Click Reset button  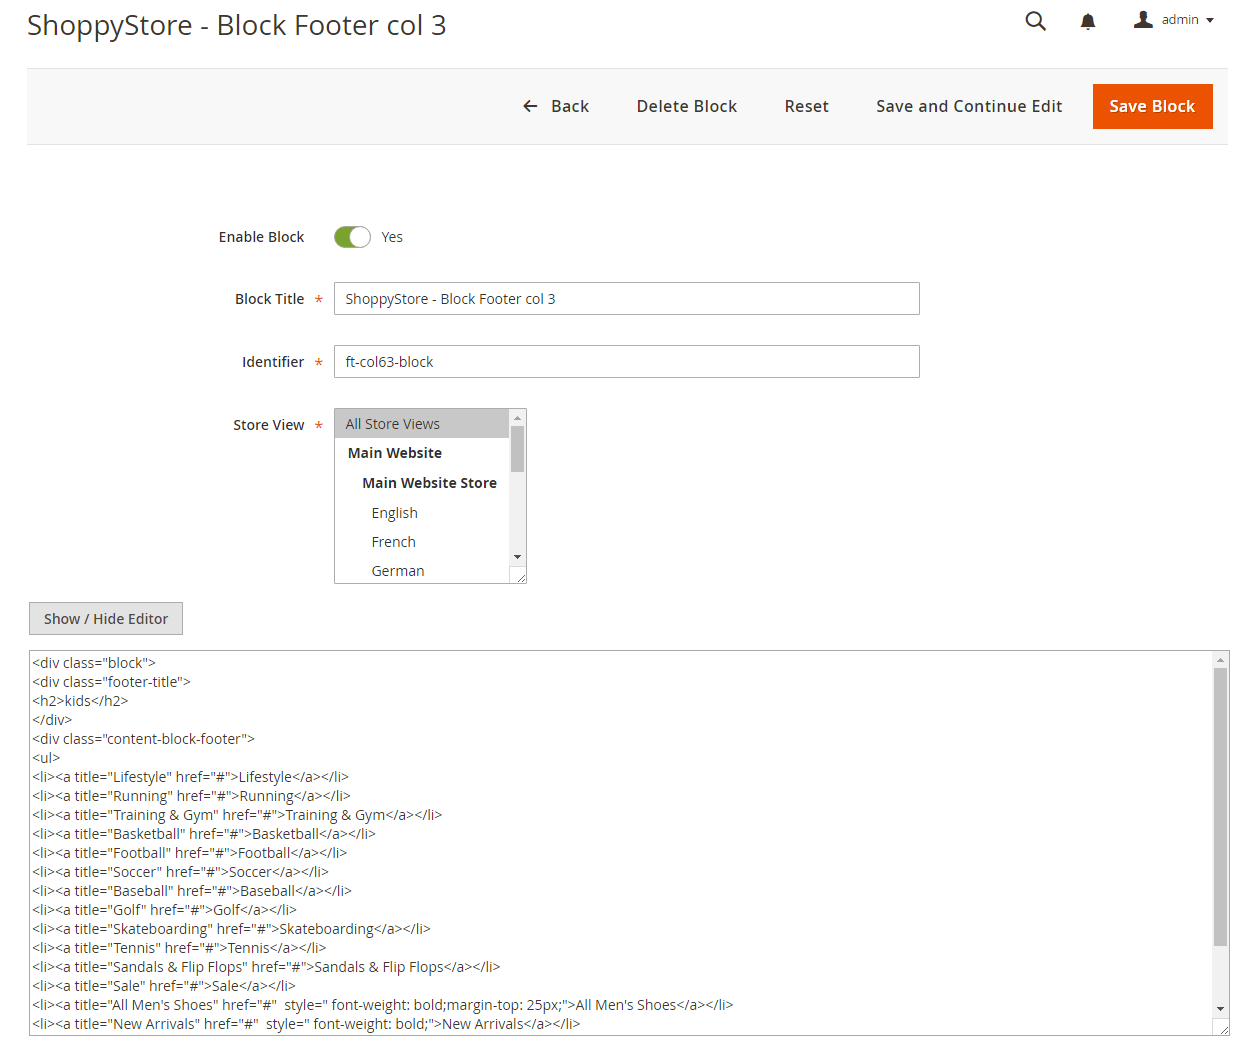(807, 106)
